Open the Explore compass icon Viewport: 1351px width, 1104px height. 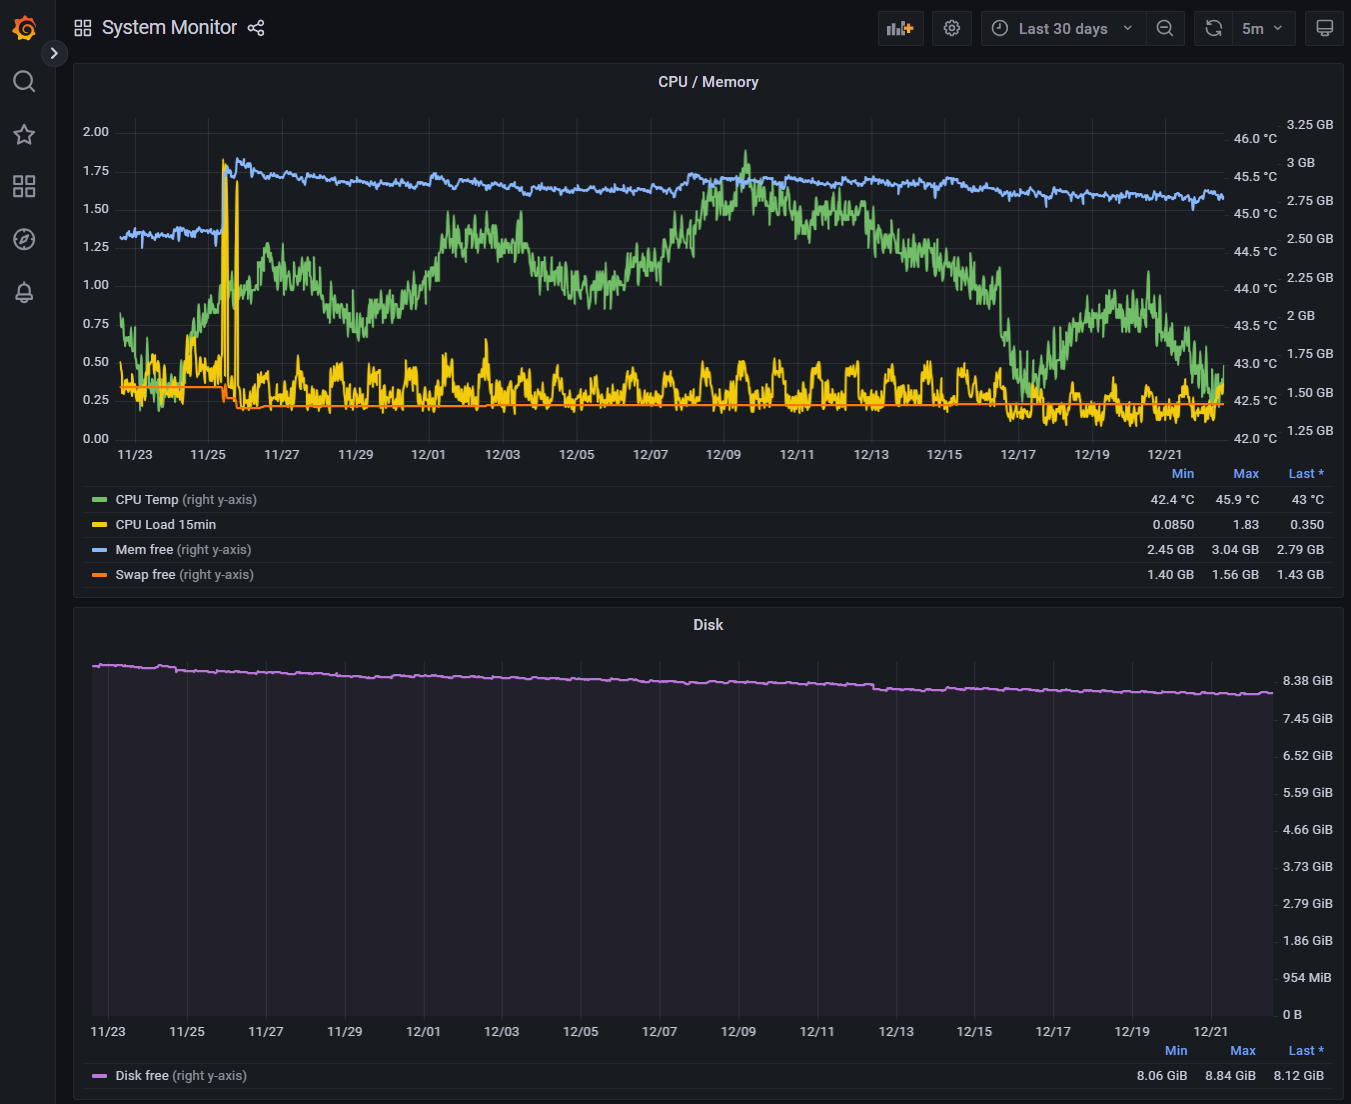24,239
